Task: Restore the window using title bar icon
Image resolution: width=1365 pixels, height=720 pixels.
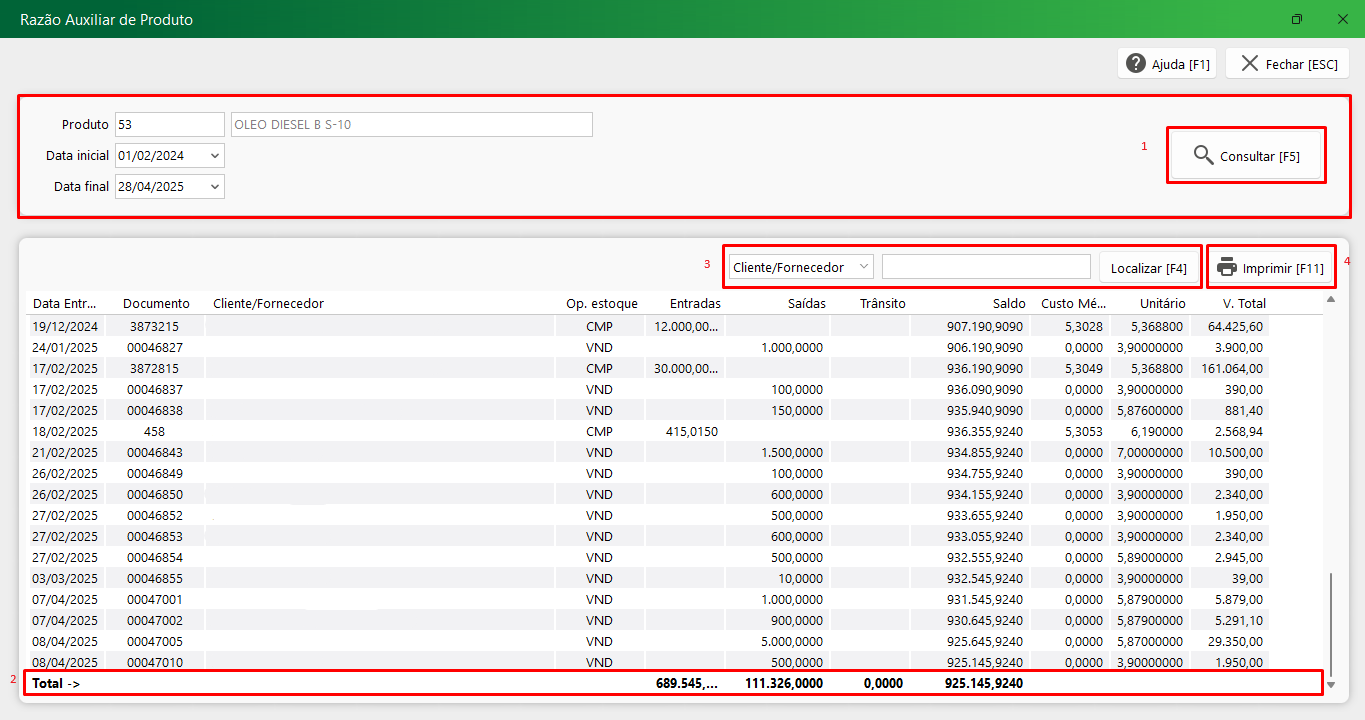Action: [x=1297, y=19]
